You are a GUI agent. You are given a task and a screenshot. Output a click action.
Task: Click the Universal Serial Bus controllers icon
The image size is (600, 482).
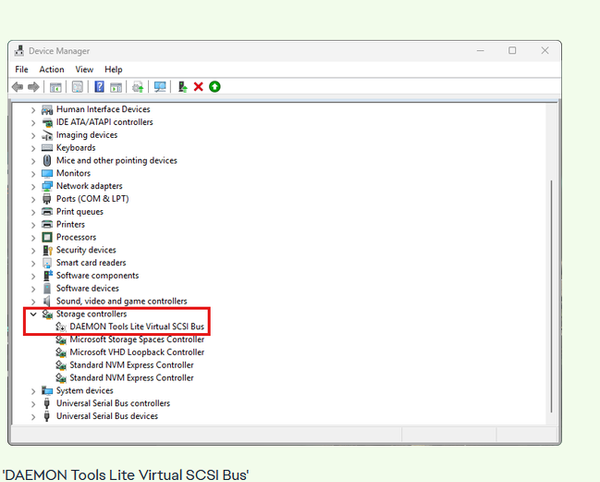click(47, 403)
